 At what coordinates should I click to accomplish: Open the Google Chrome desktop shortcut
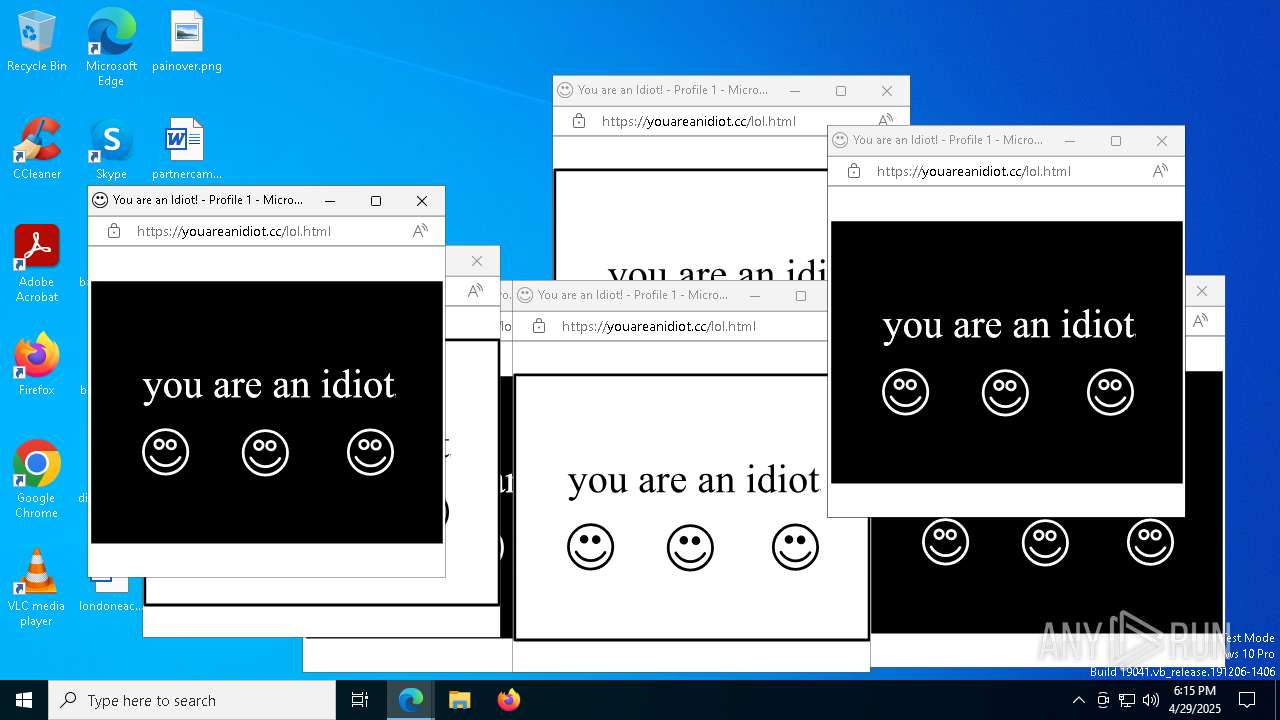(x=37, y=480)
